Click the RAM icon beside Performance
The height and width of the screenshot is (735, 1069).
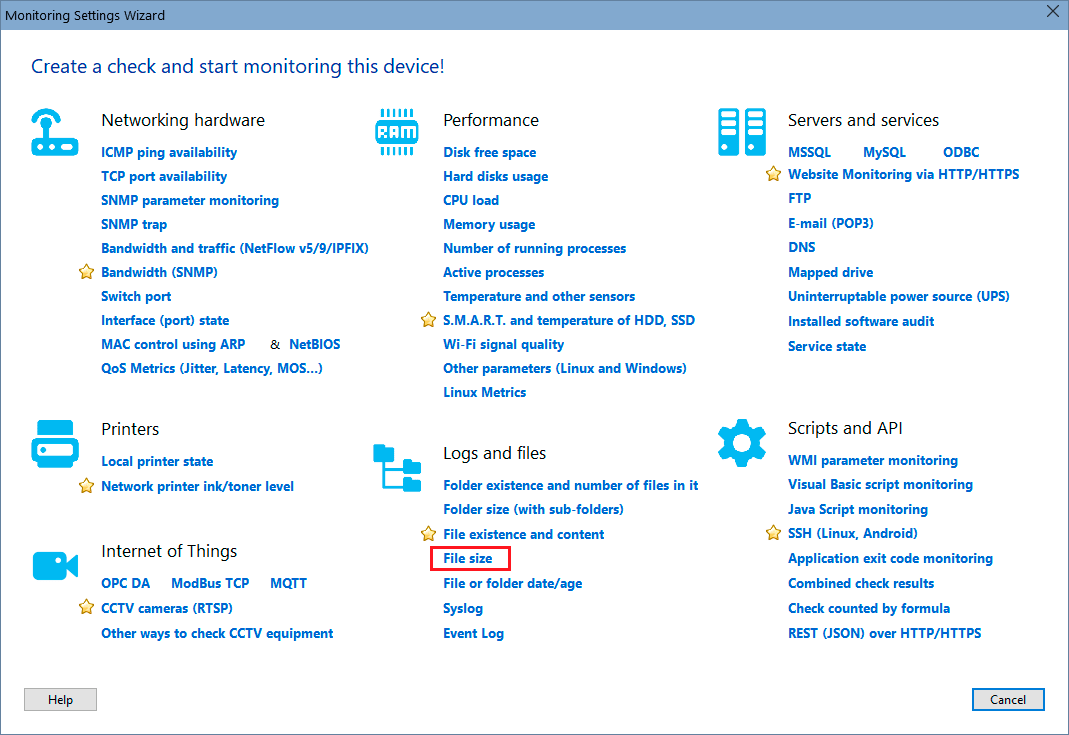397,130
